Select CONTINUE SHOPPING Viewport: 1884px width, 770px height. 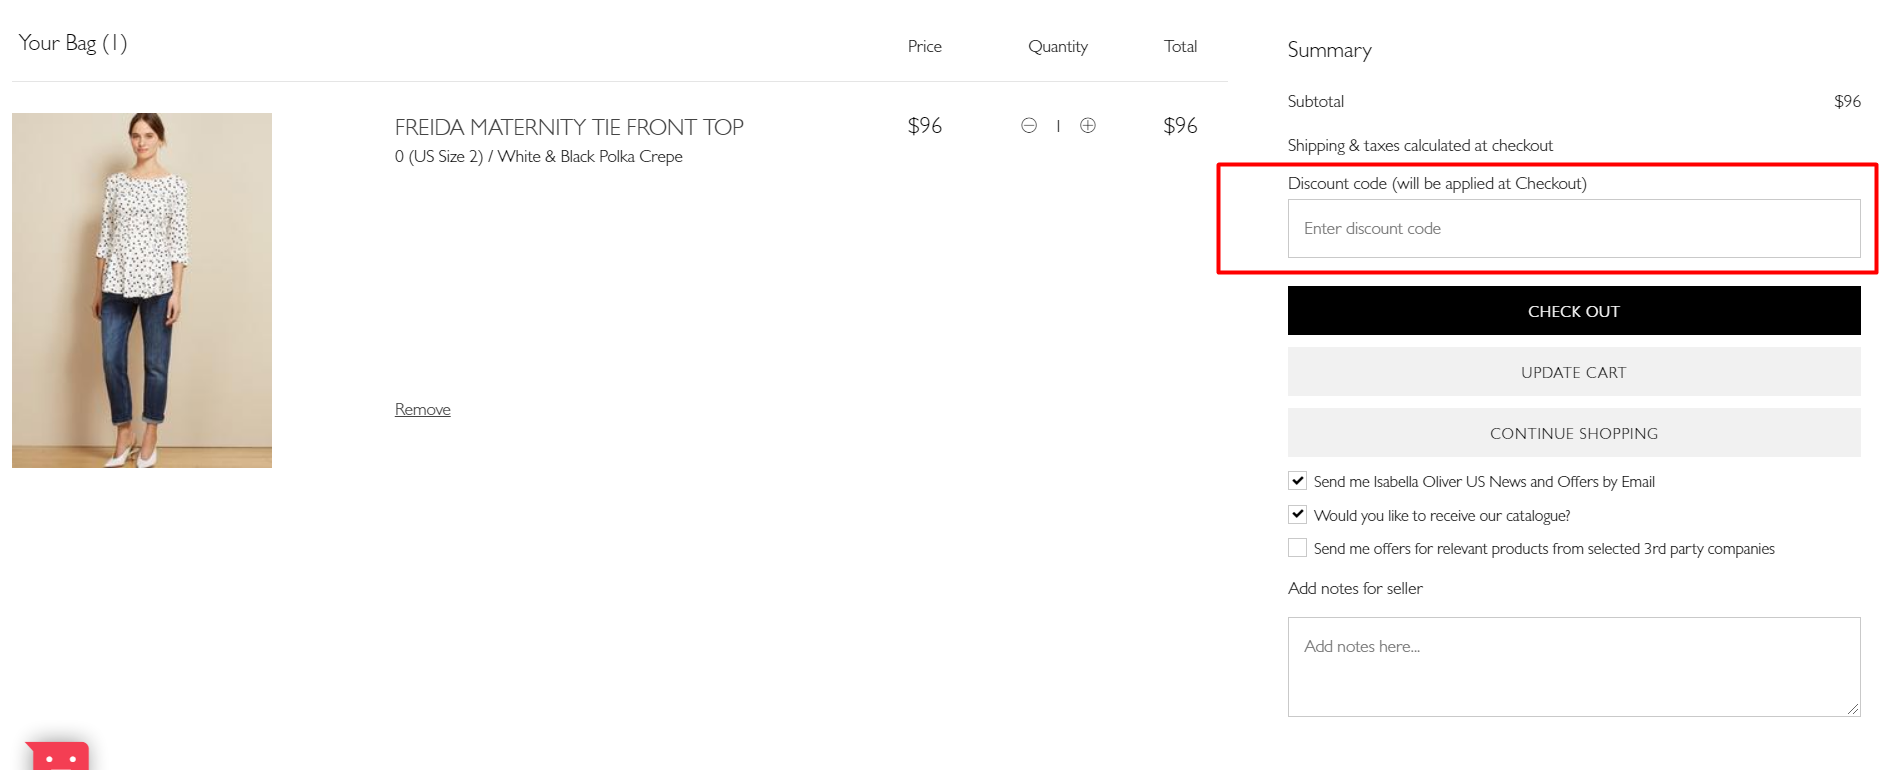[1573, 433]
